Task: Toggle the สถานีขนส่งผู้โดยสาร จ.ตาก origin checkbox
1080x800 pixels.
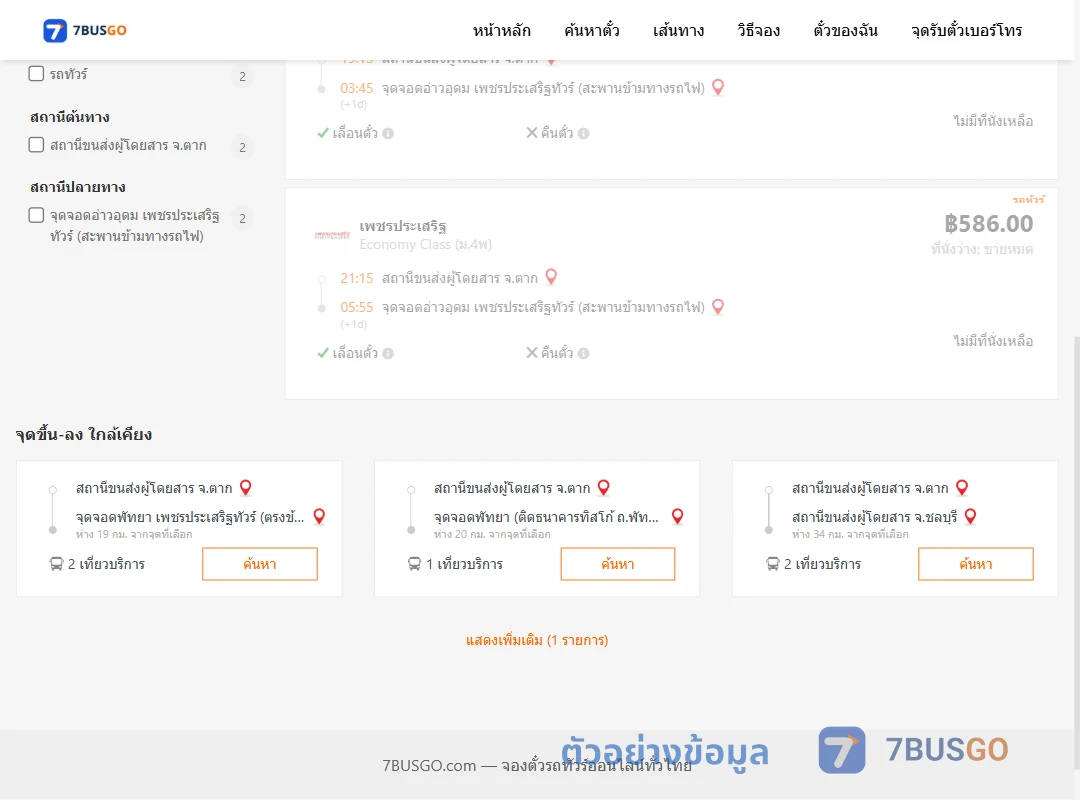Action: tap(36, 145)
